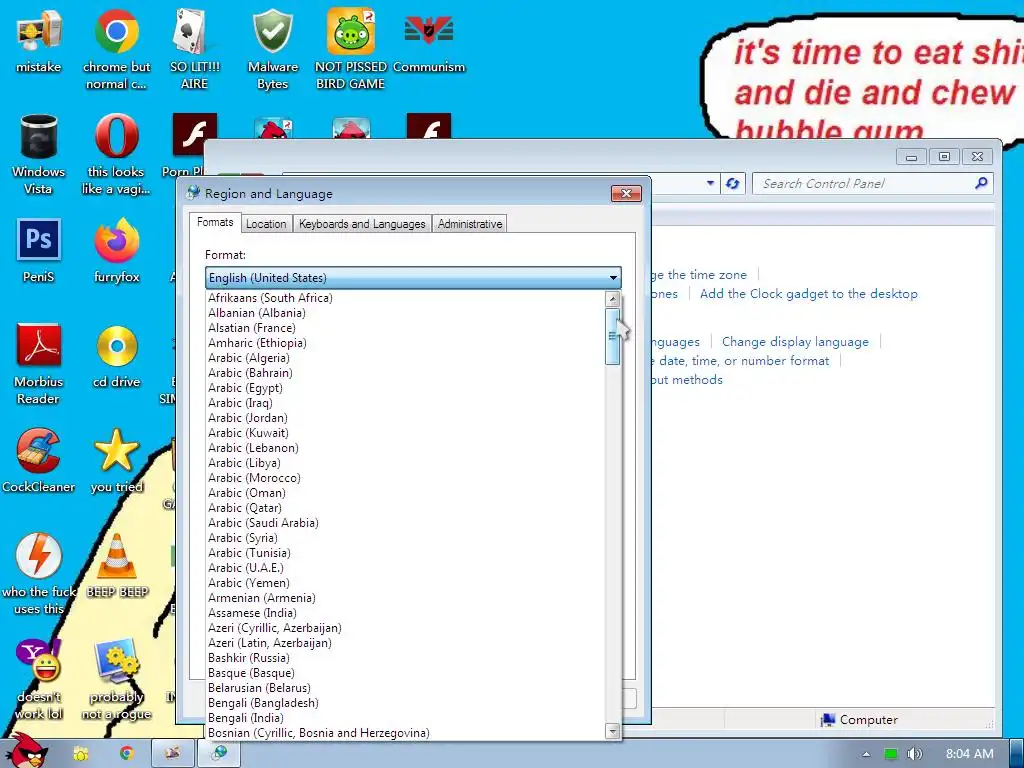Collapse the Format combo box arrow
The image size is (1024, 768).
pyautogui.click(x=613, y=278)
